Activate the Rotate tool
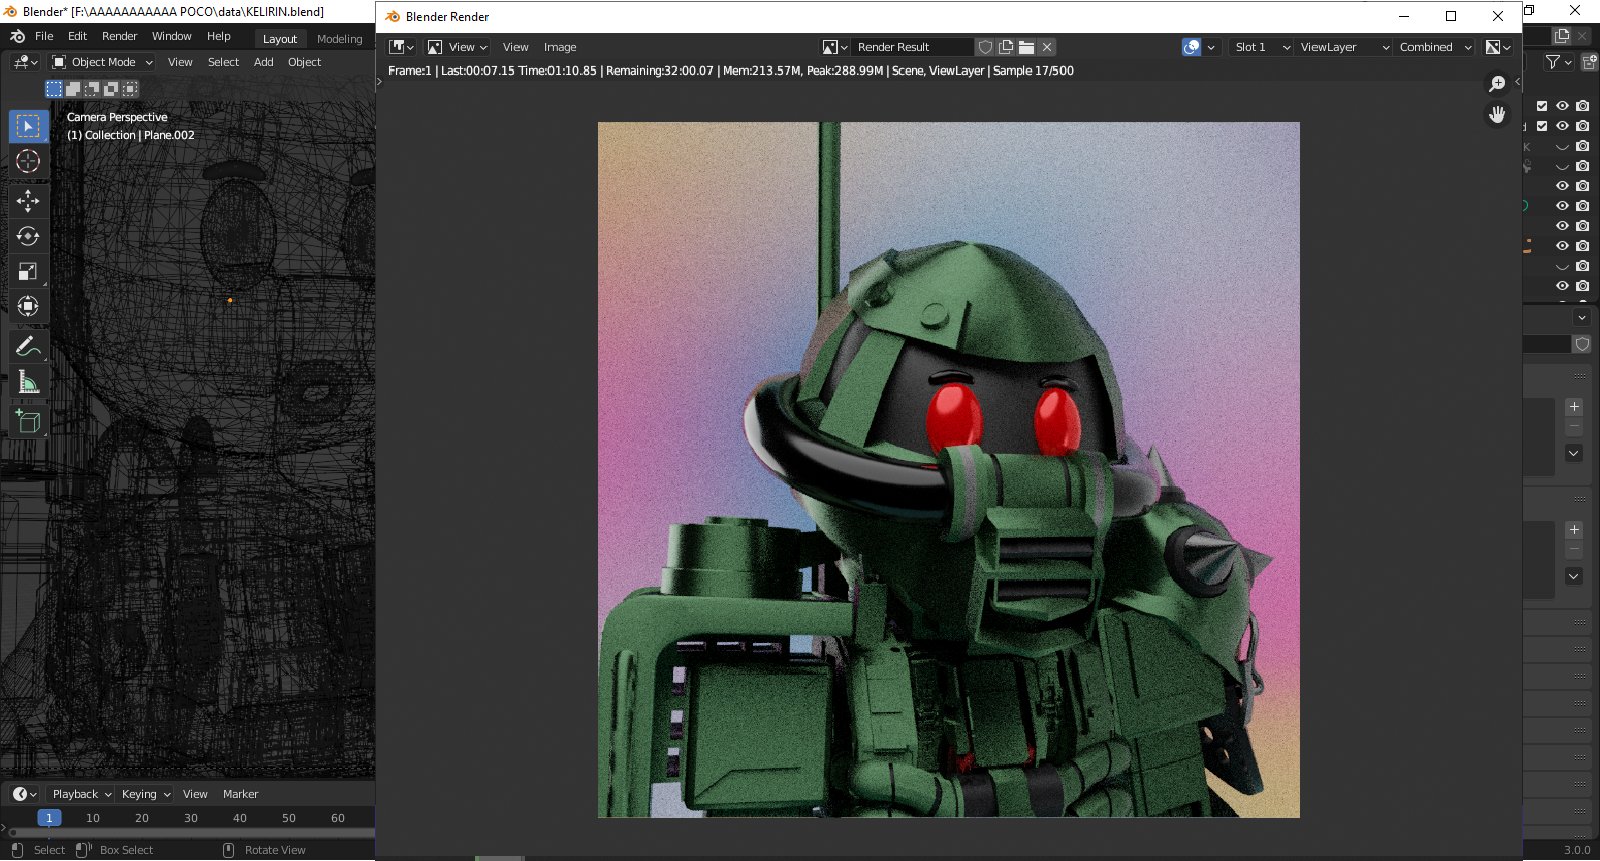Image resolution: width=1600 pixels, height=861 pixels. pos(28,236)
